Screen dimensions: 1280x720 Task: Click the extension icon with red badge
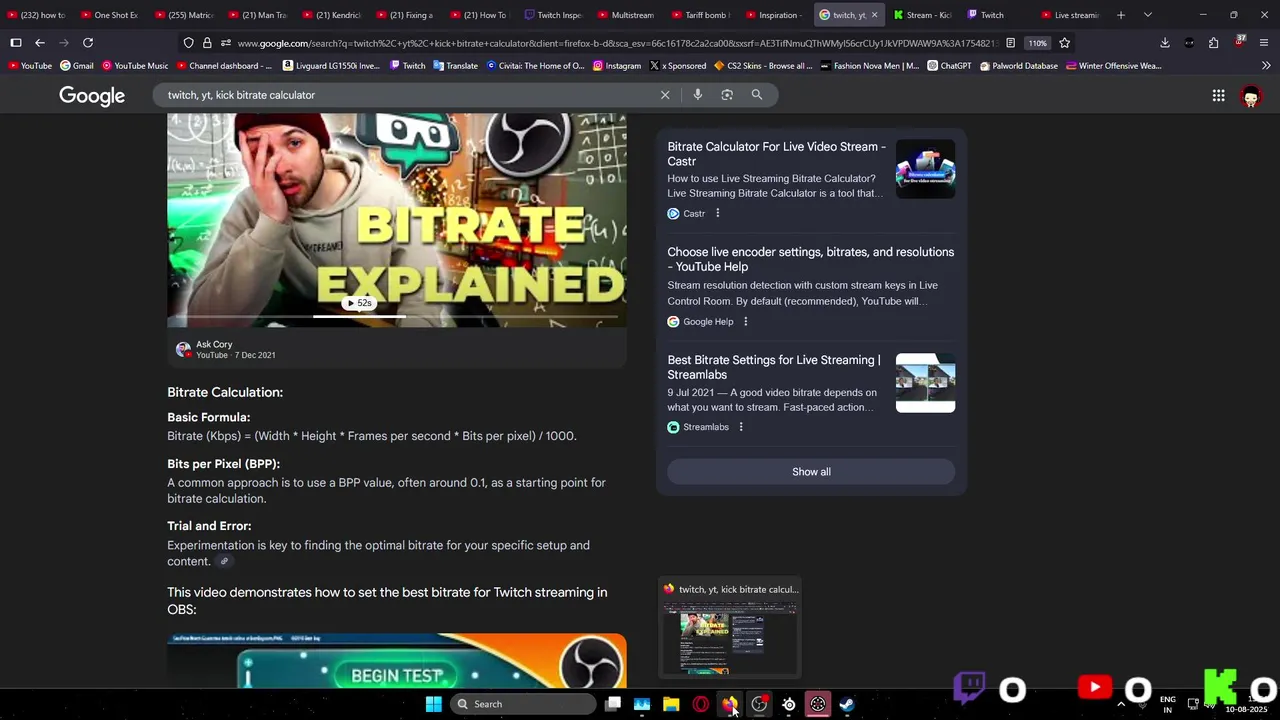click(1240, 42)
